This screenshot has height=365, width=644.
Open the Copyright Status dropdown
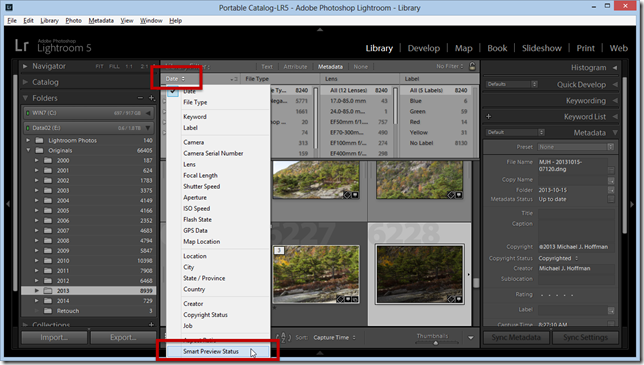pyautogui.click(x=558, y=258)
